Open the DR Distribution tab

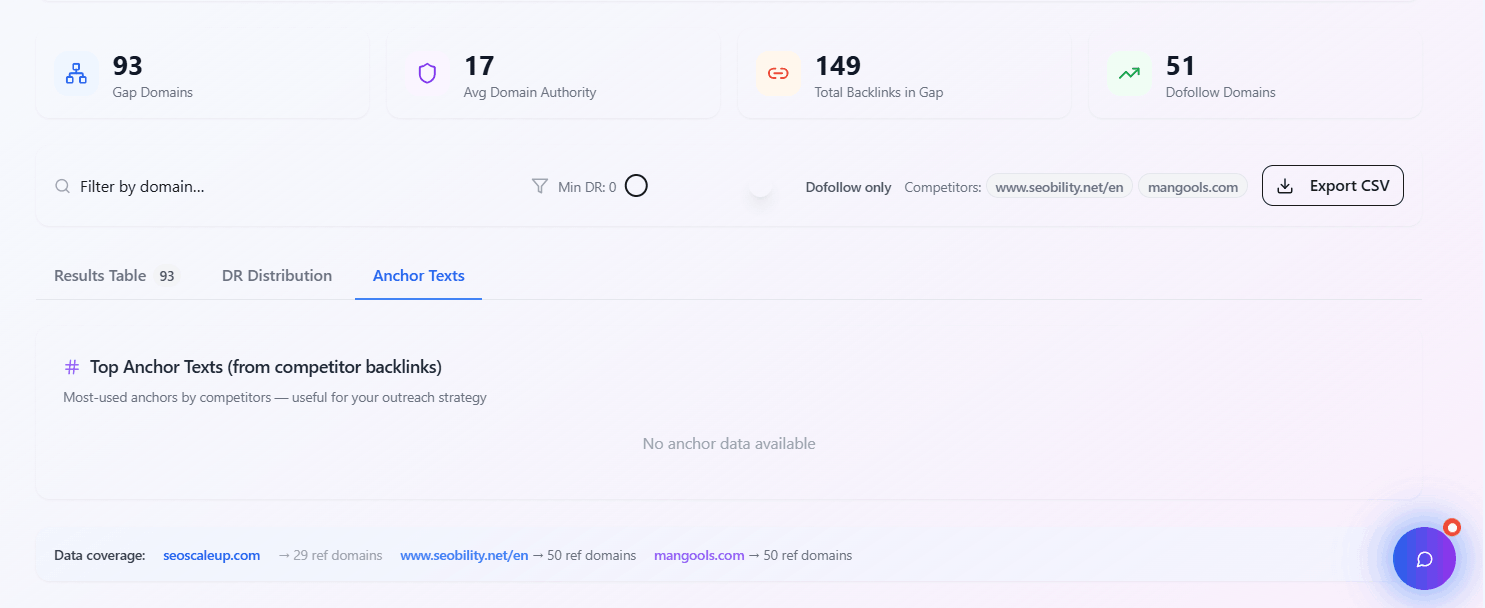point(277,275)
